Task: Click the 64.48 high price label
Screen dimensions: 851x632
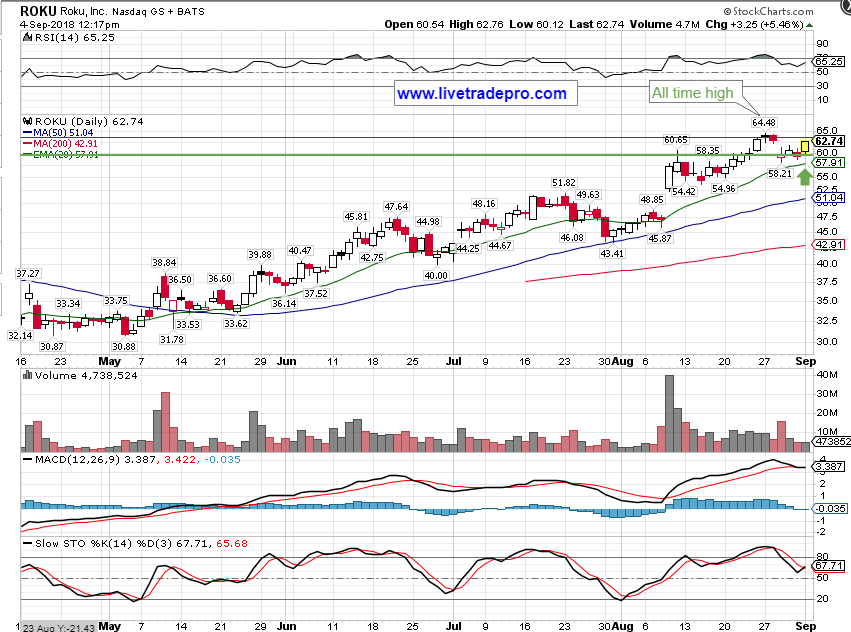Action: click(763, 123)
